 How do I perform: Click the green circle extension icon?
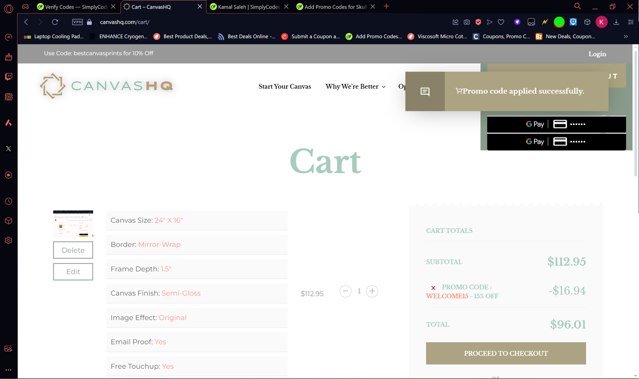click(x=559, y=22)
